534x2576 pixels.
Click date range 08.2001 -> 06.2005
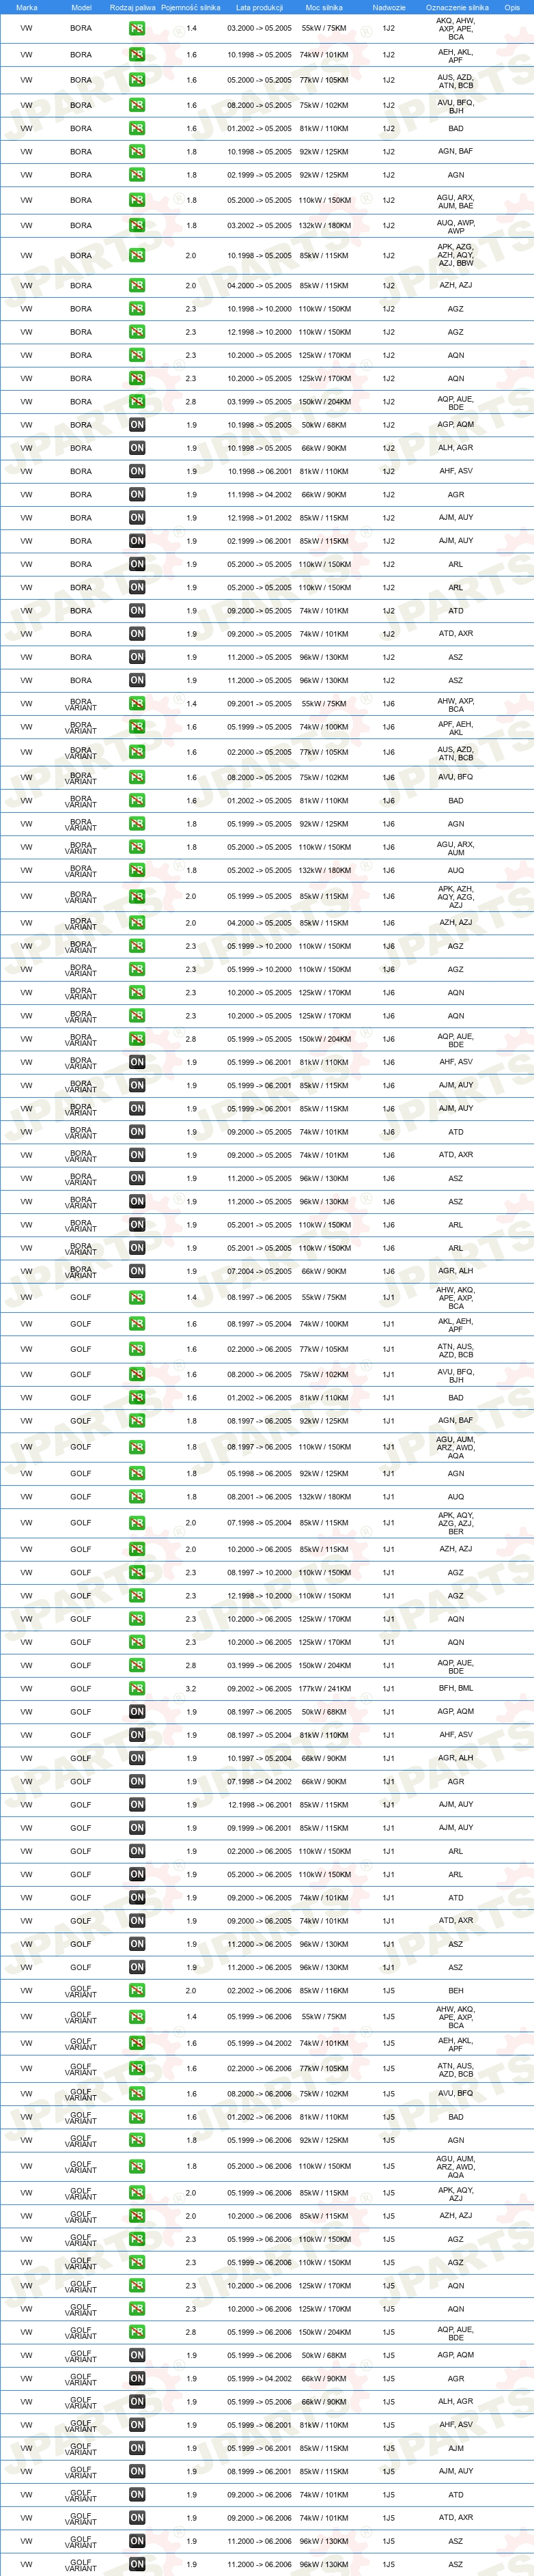pos(259,1497)
